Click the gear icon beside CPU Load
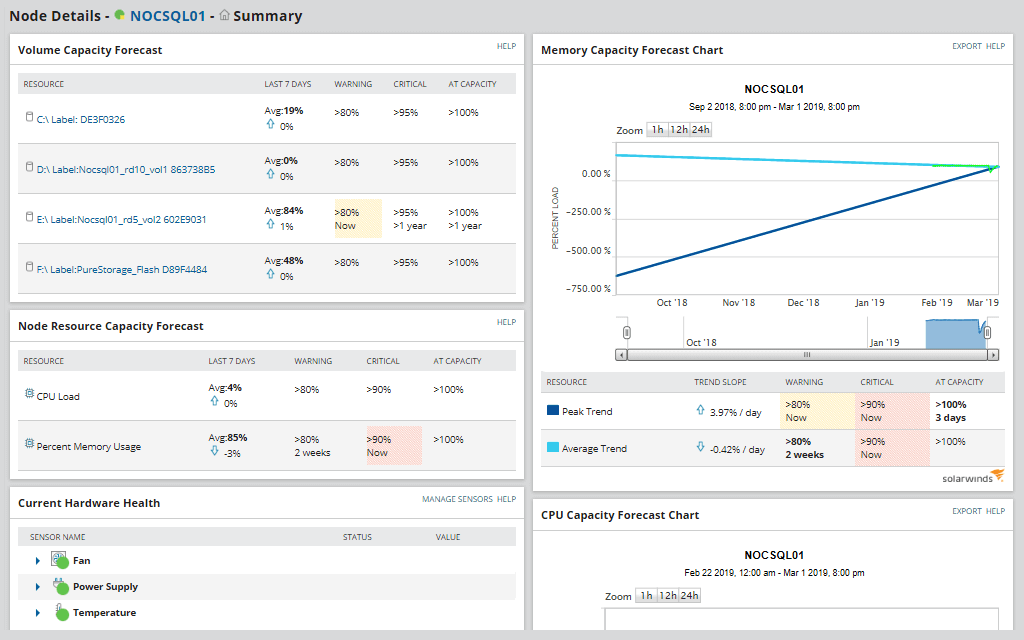 click(27, 390)
